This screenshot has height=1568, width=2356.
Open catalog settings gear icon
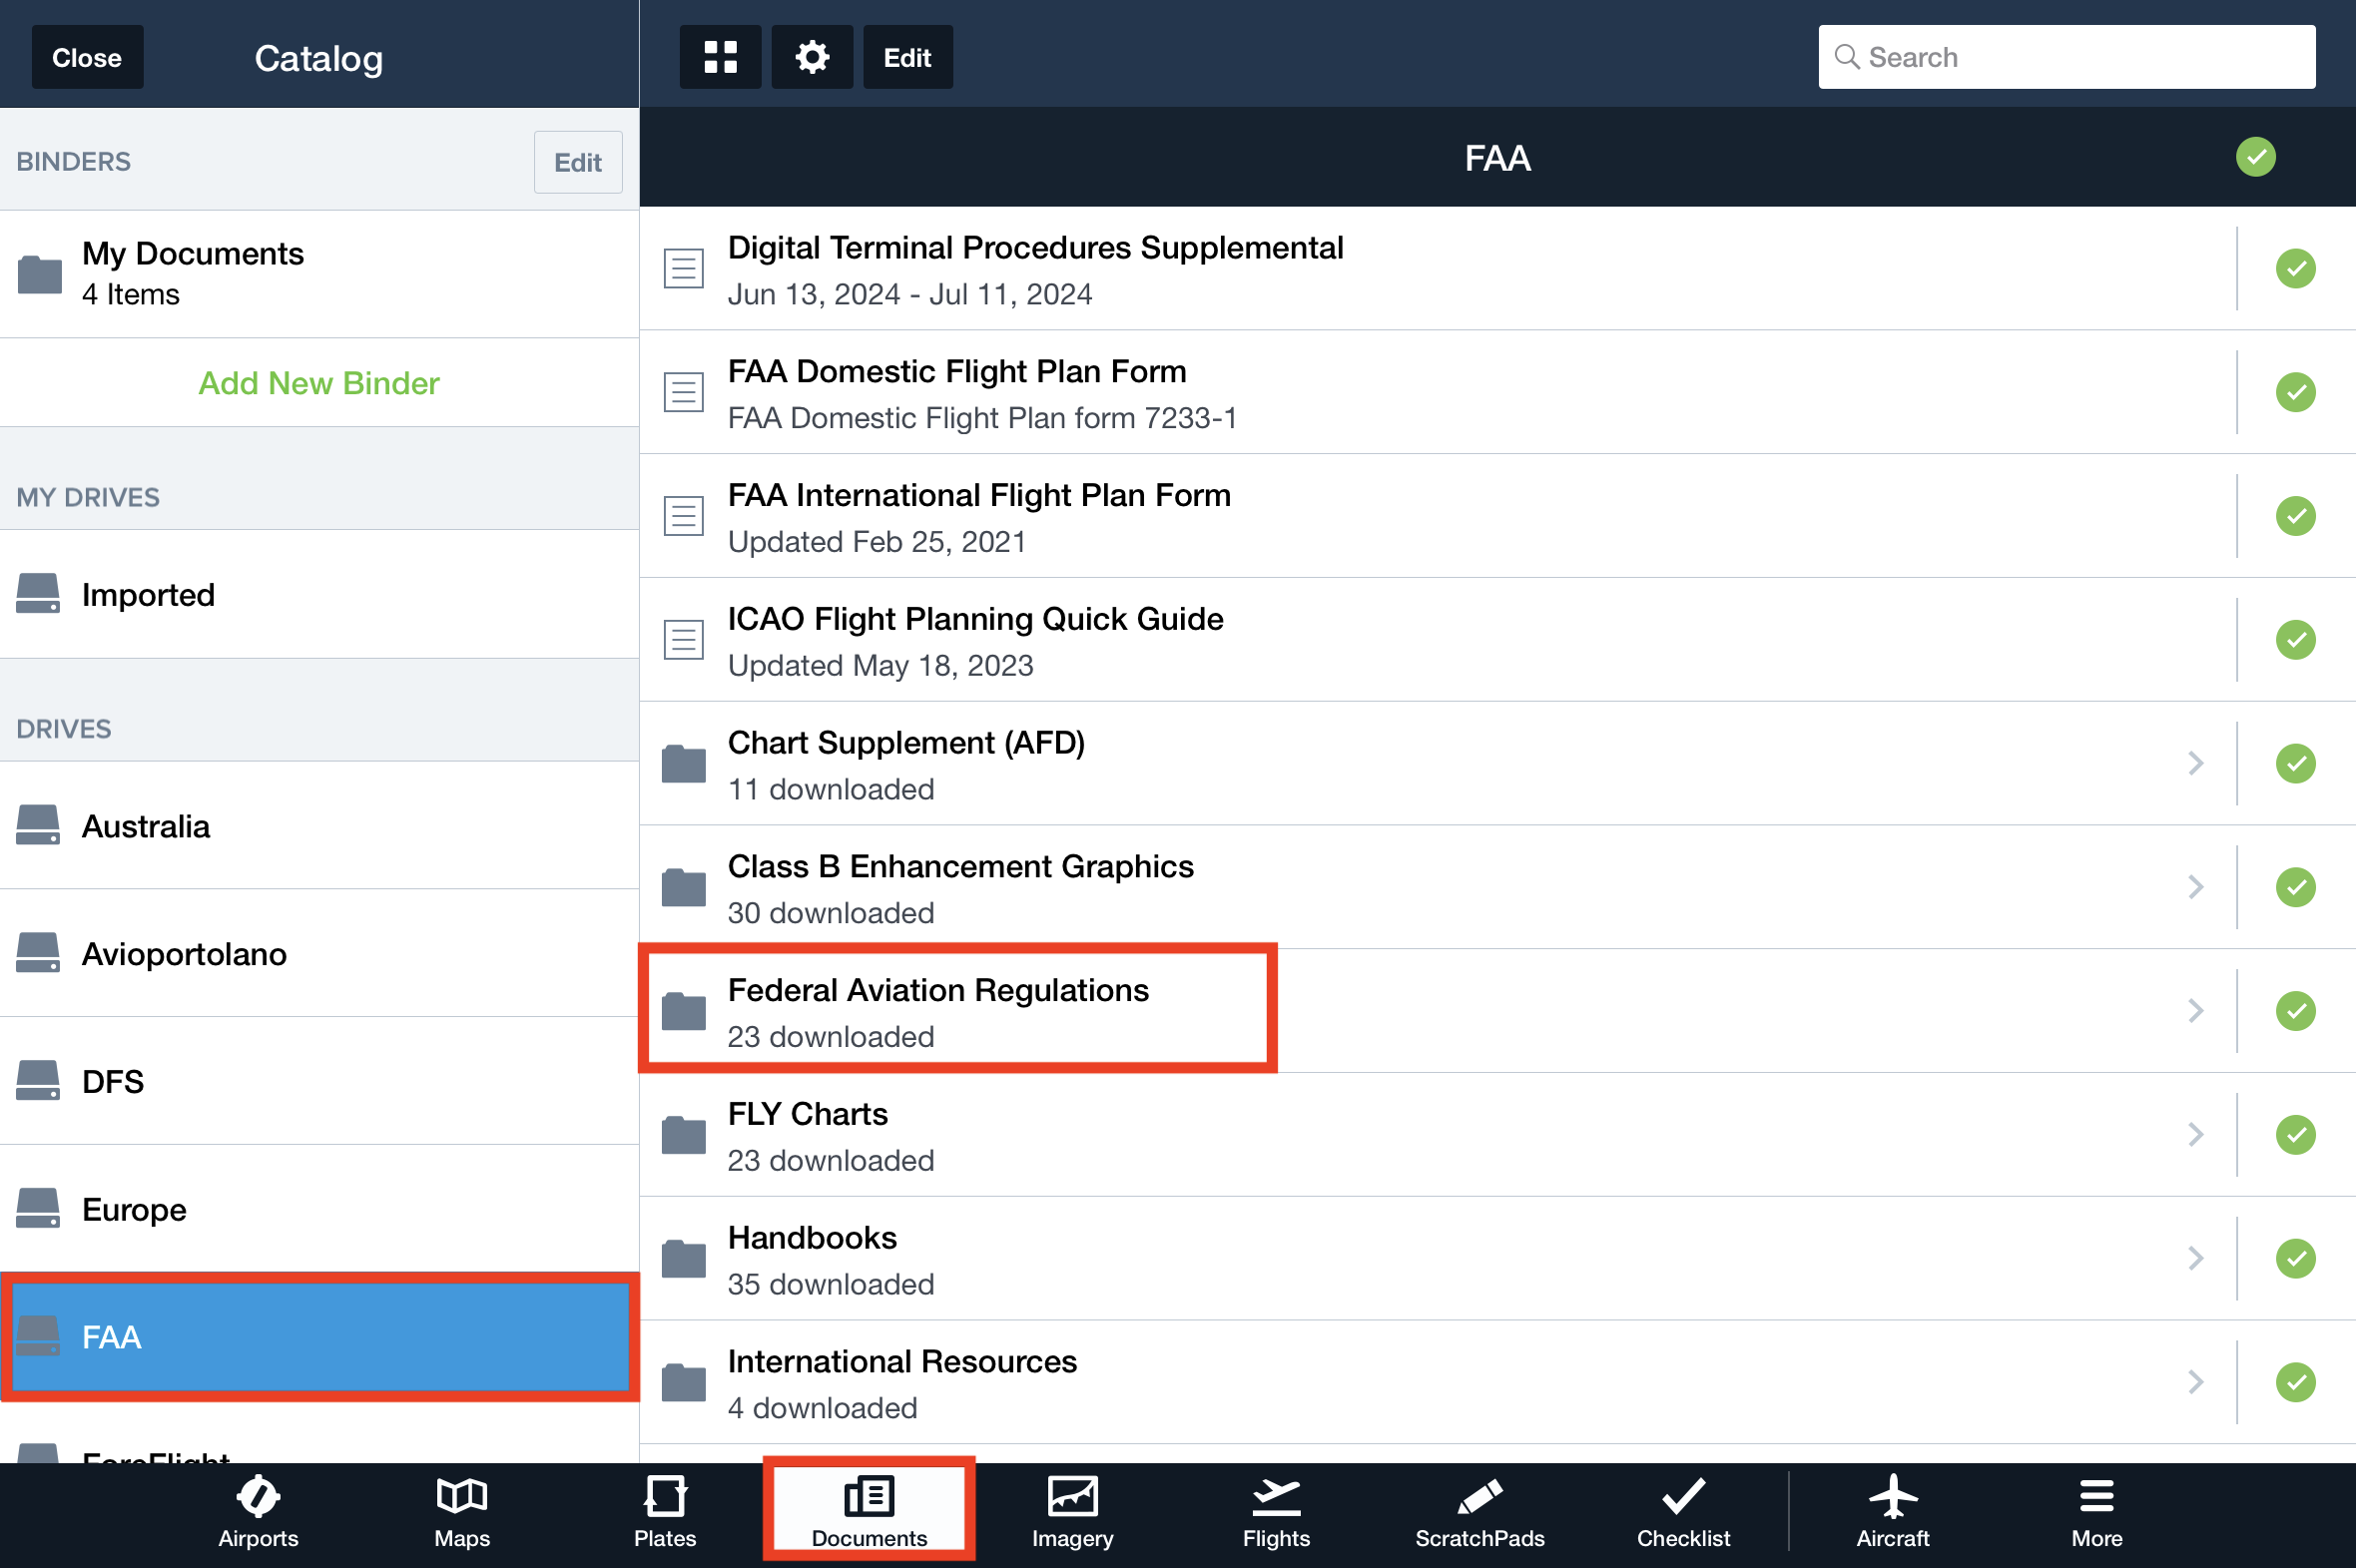coord(812,57)
